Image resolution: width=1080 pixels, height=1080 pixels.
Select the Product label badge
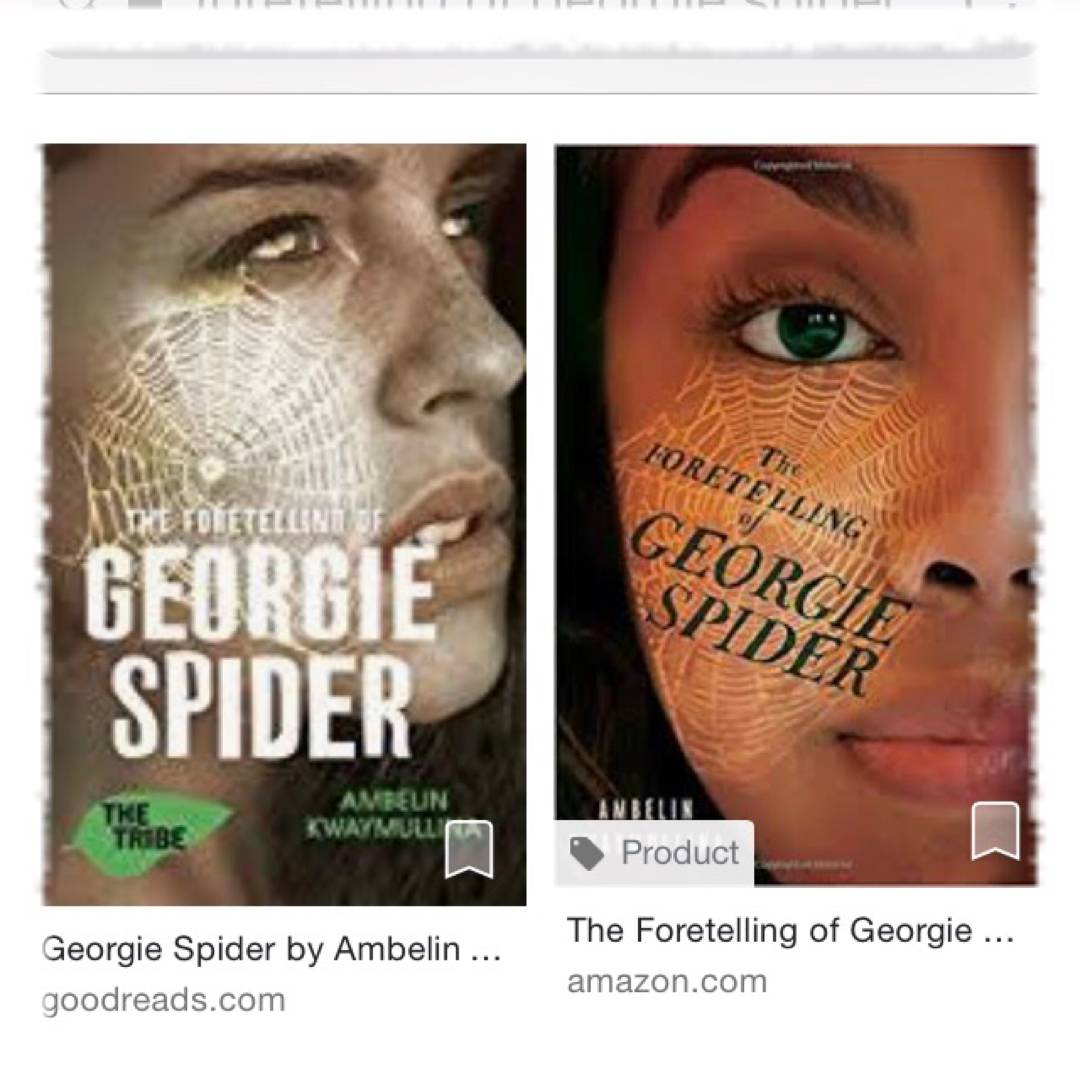(654, 853)
